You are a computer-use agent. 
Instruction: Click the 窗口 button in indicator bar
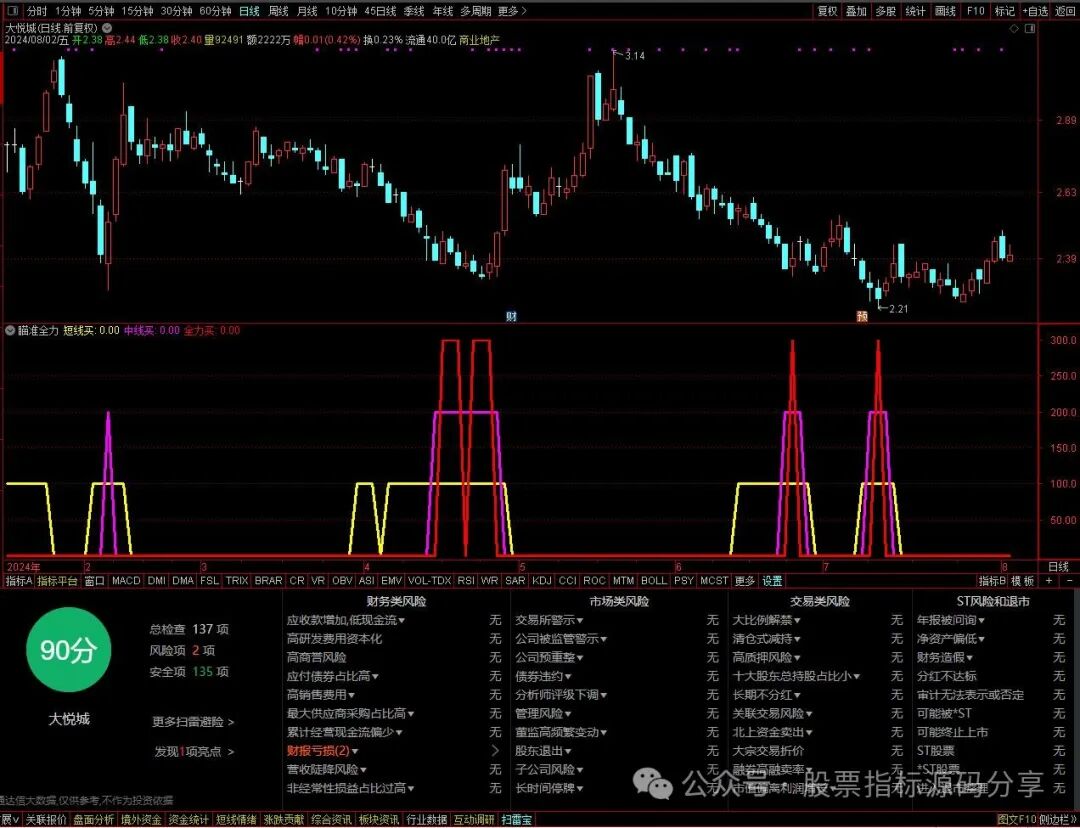coord(94,581)
